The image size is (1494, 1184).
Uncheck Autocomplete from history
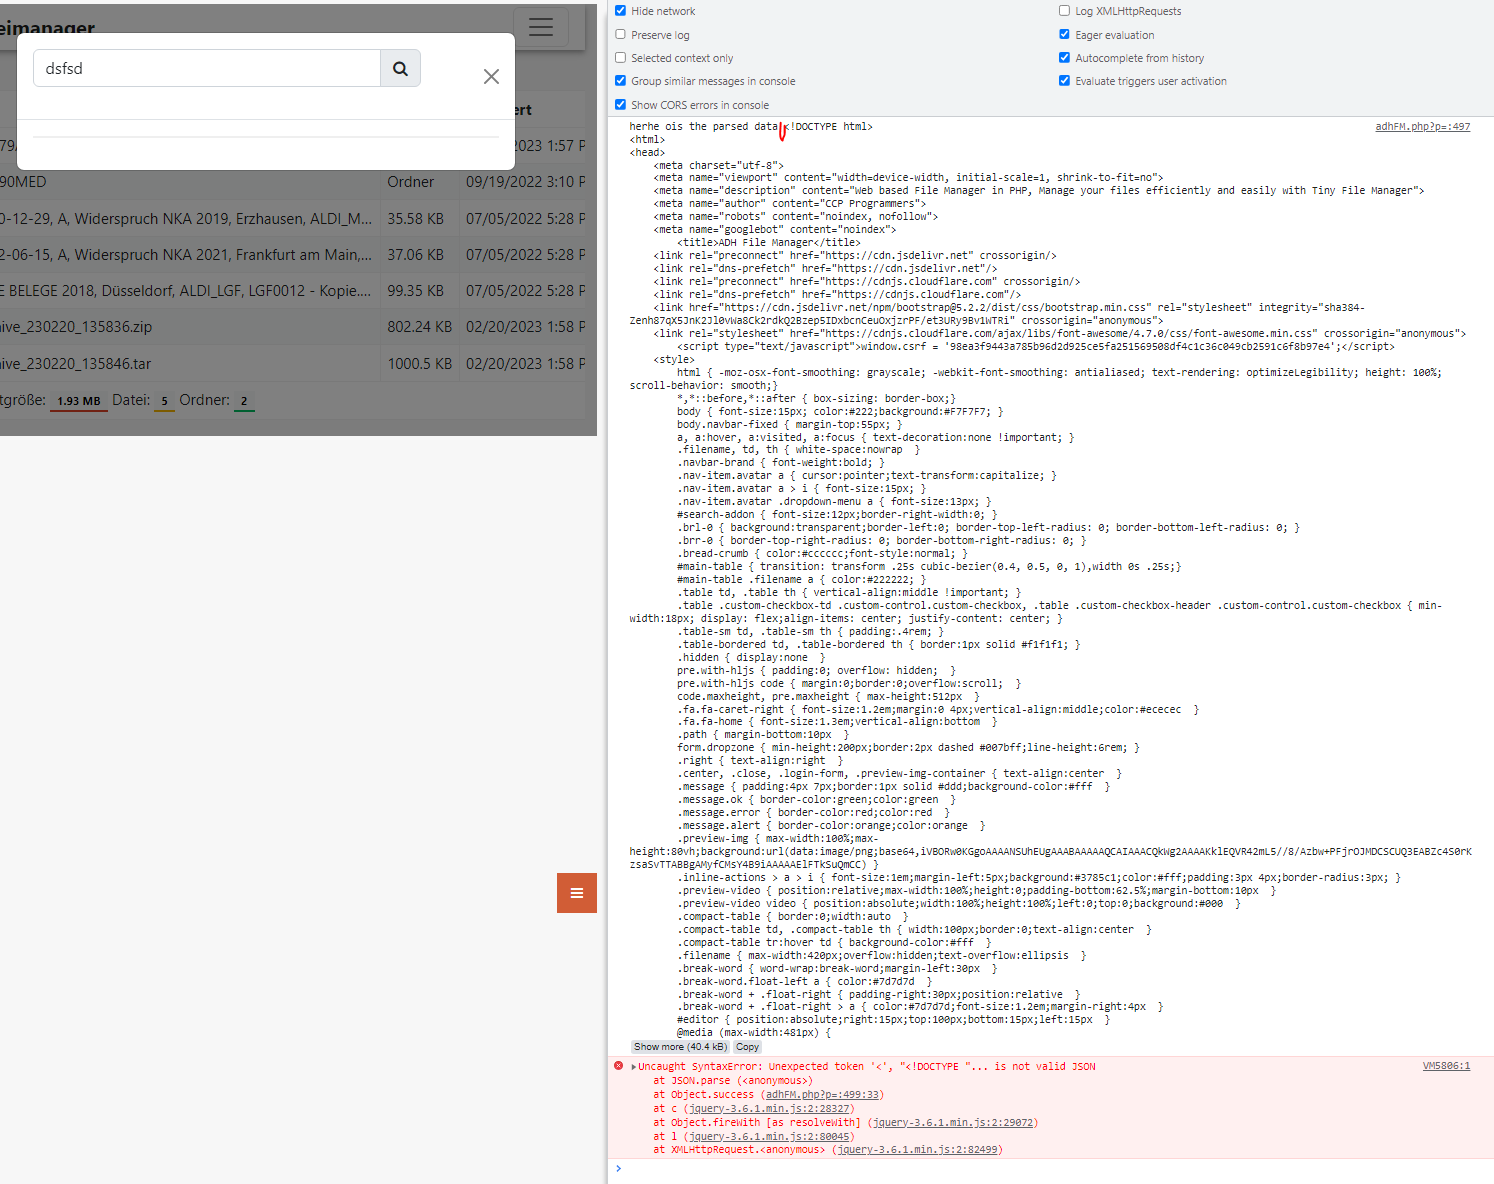coord(1064,57)
